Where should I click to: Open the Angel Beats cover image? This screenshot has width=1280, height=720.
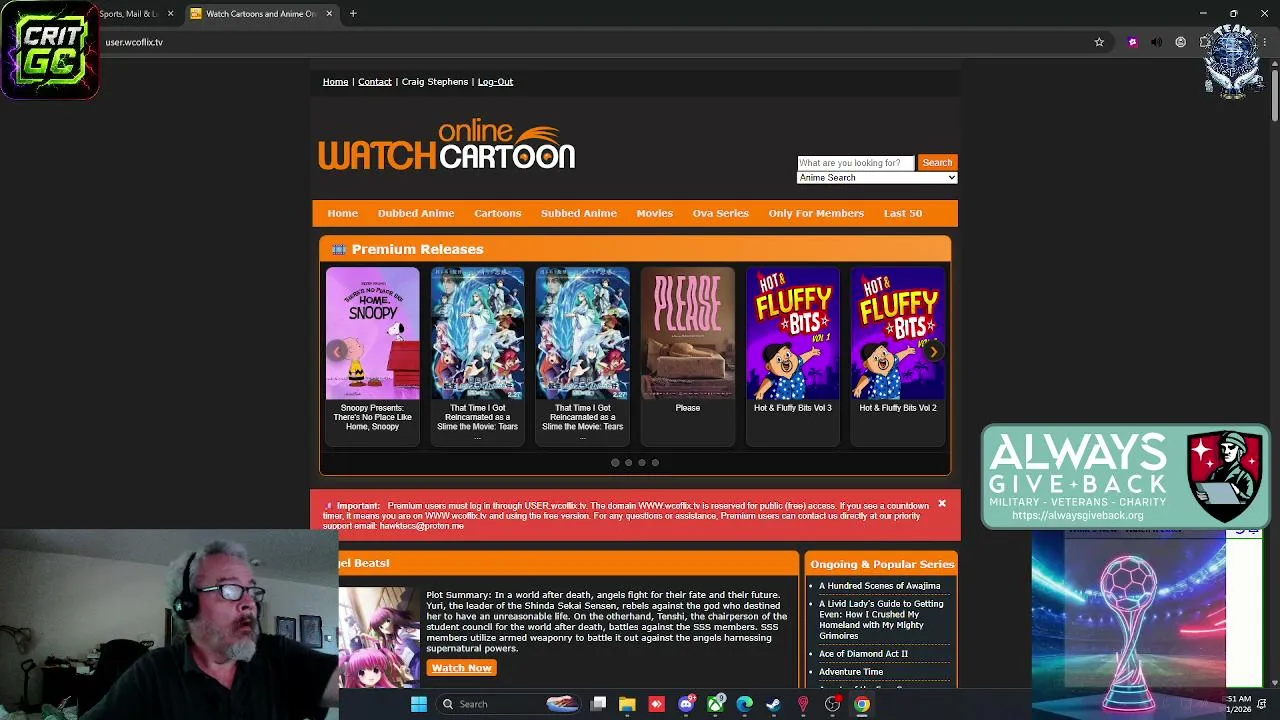[379, 637]
